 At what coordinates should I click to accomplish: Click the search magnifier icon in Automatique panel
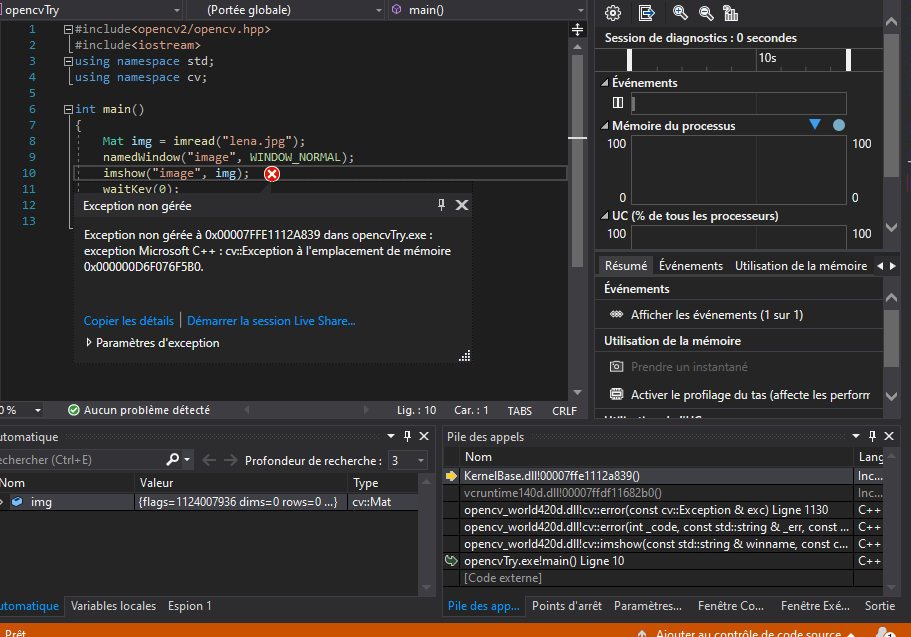pyautogui.click(x=173, y=460)
